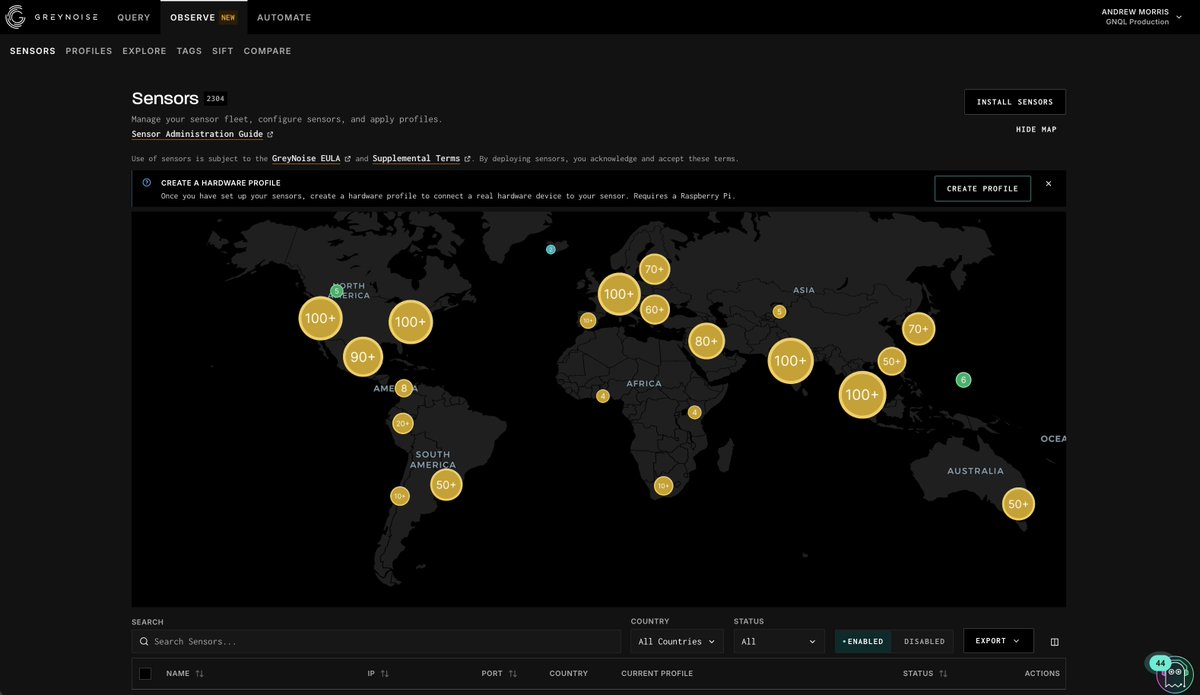Screen dimensions: 1200x695
Task: Select the 4 cluster in West Africa
Action: tap(602, 396)
